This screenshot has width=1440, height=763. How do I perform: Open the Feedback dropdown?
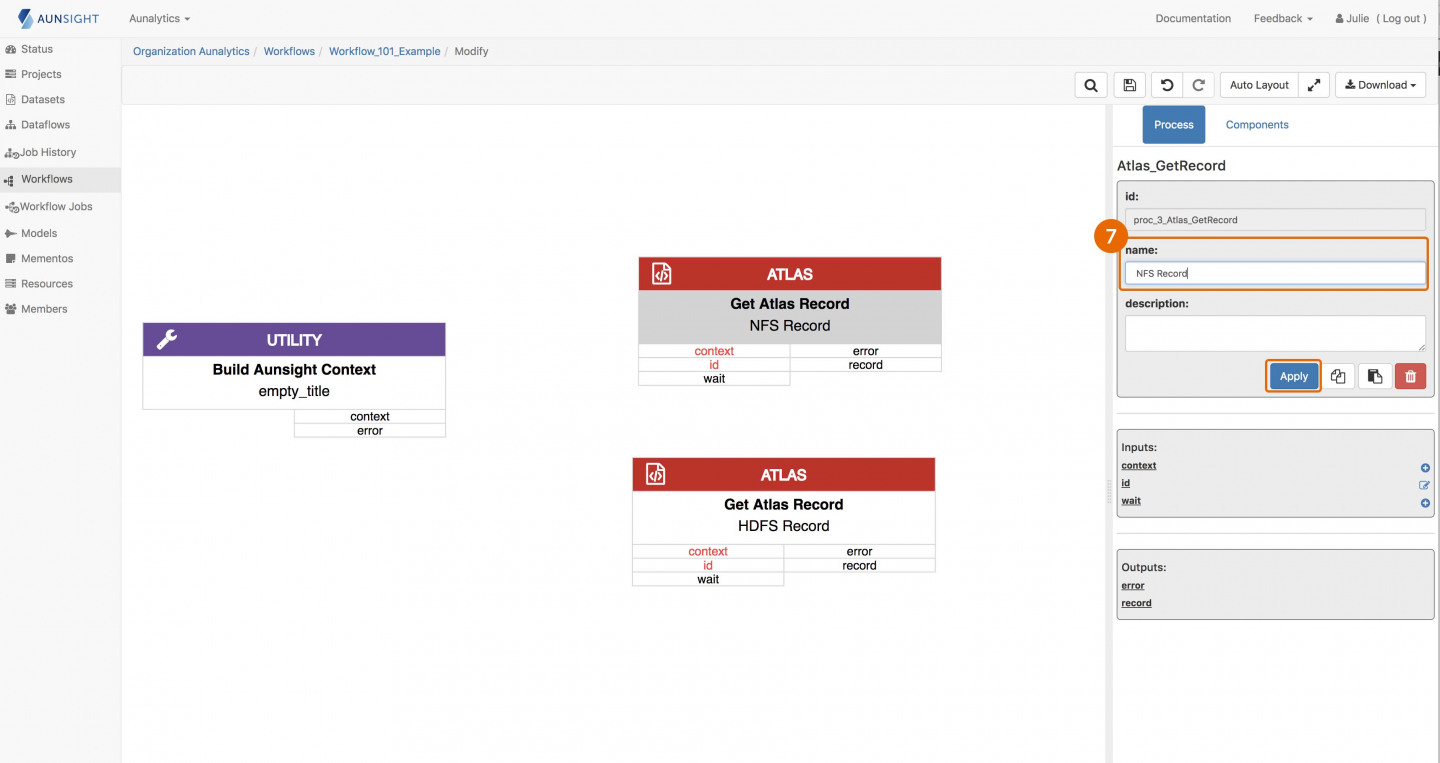coord(1283,18)
